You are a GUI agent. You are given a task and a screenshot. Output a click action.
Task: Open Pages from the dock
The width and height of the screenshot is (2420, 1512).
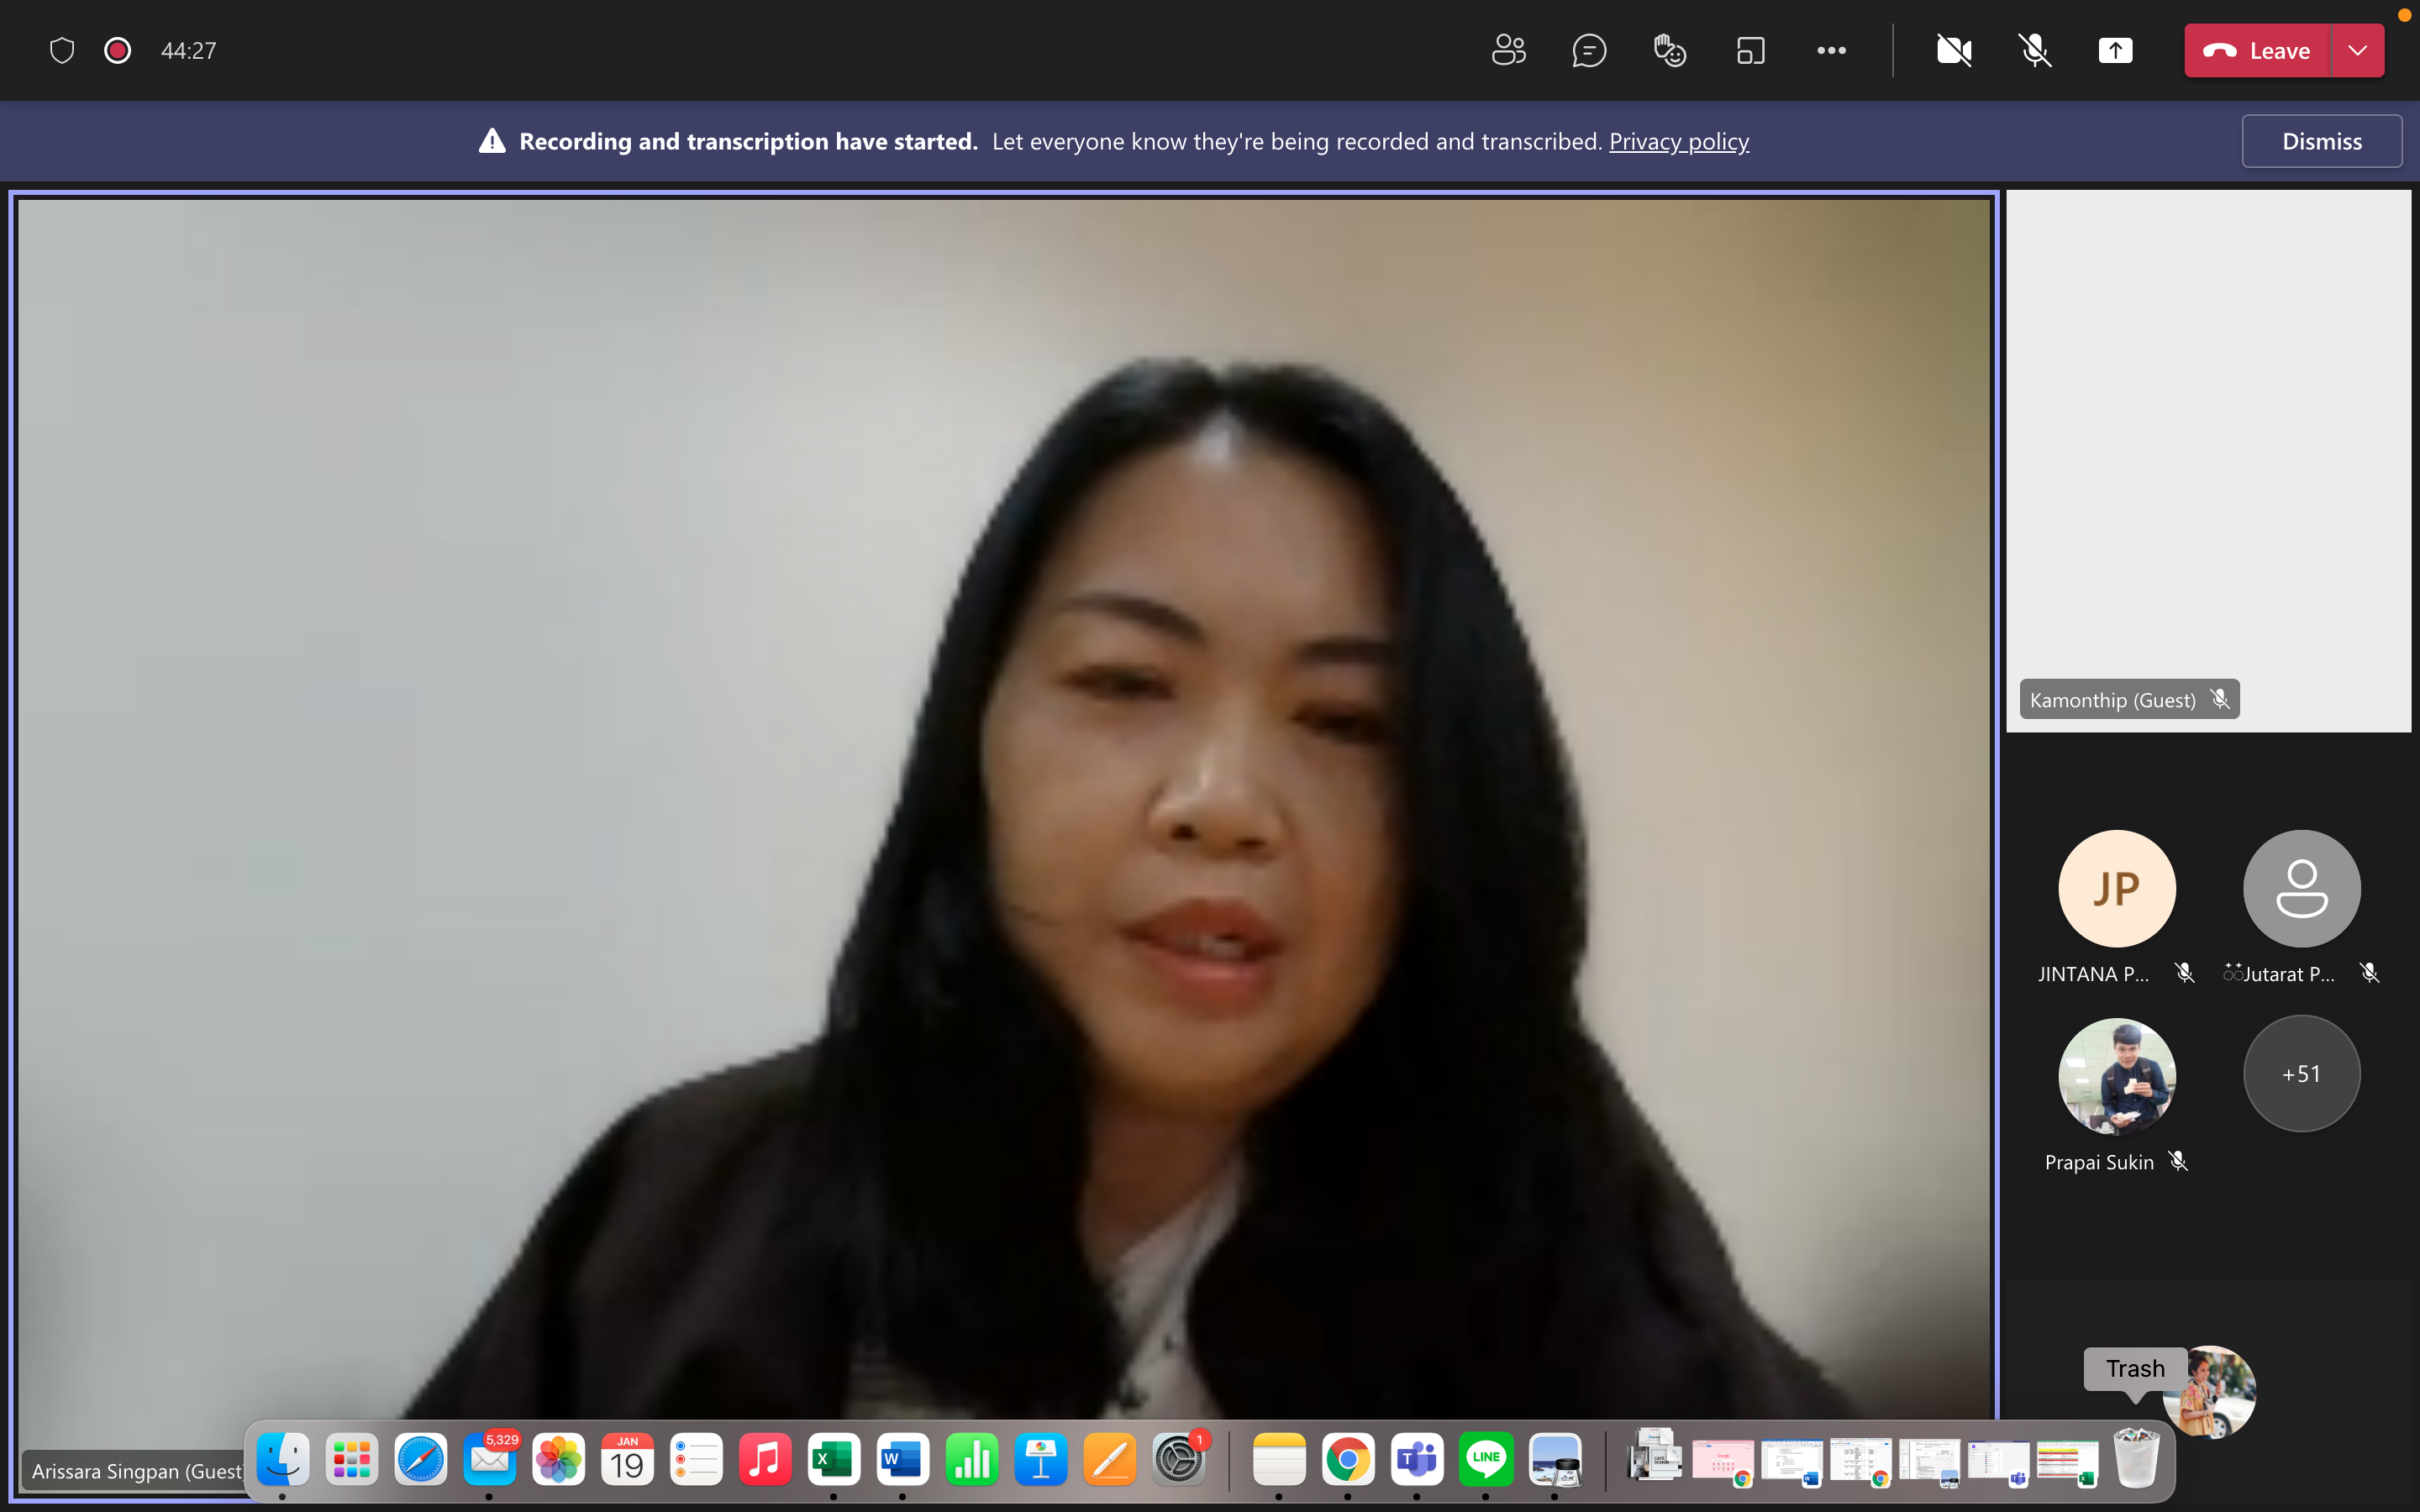click(x=1110, y=1460)
